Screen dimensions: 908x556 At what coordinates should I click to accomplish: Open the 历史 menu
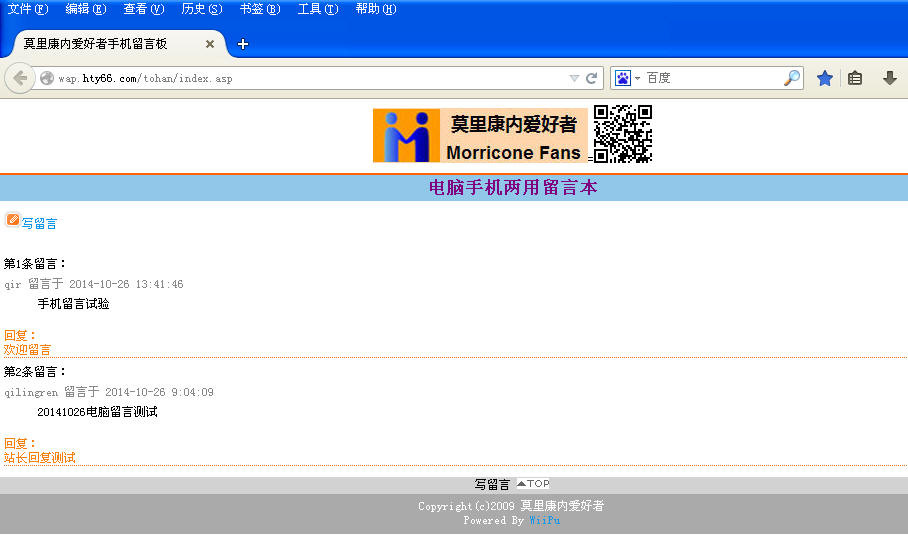(202, 9)
